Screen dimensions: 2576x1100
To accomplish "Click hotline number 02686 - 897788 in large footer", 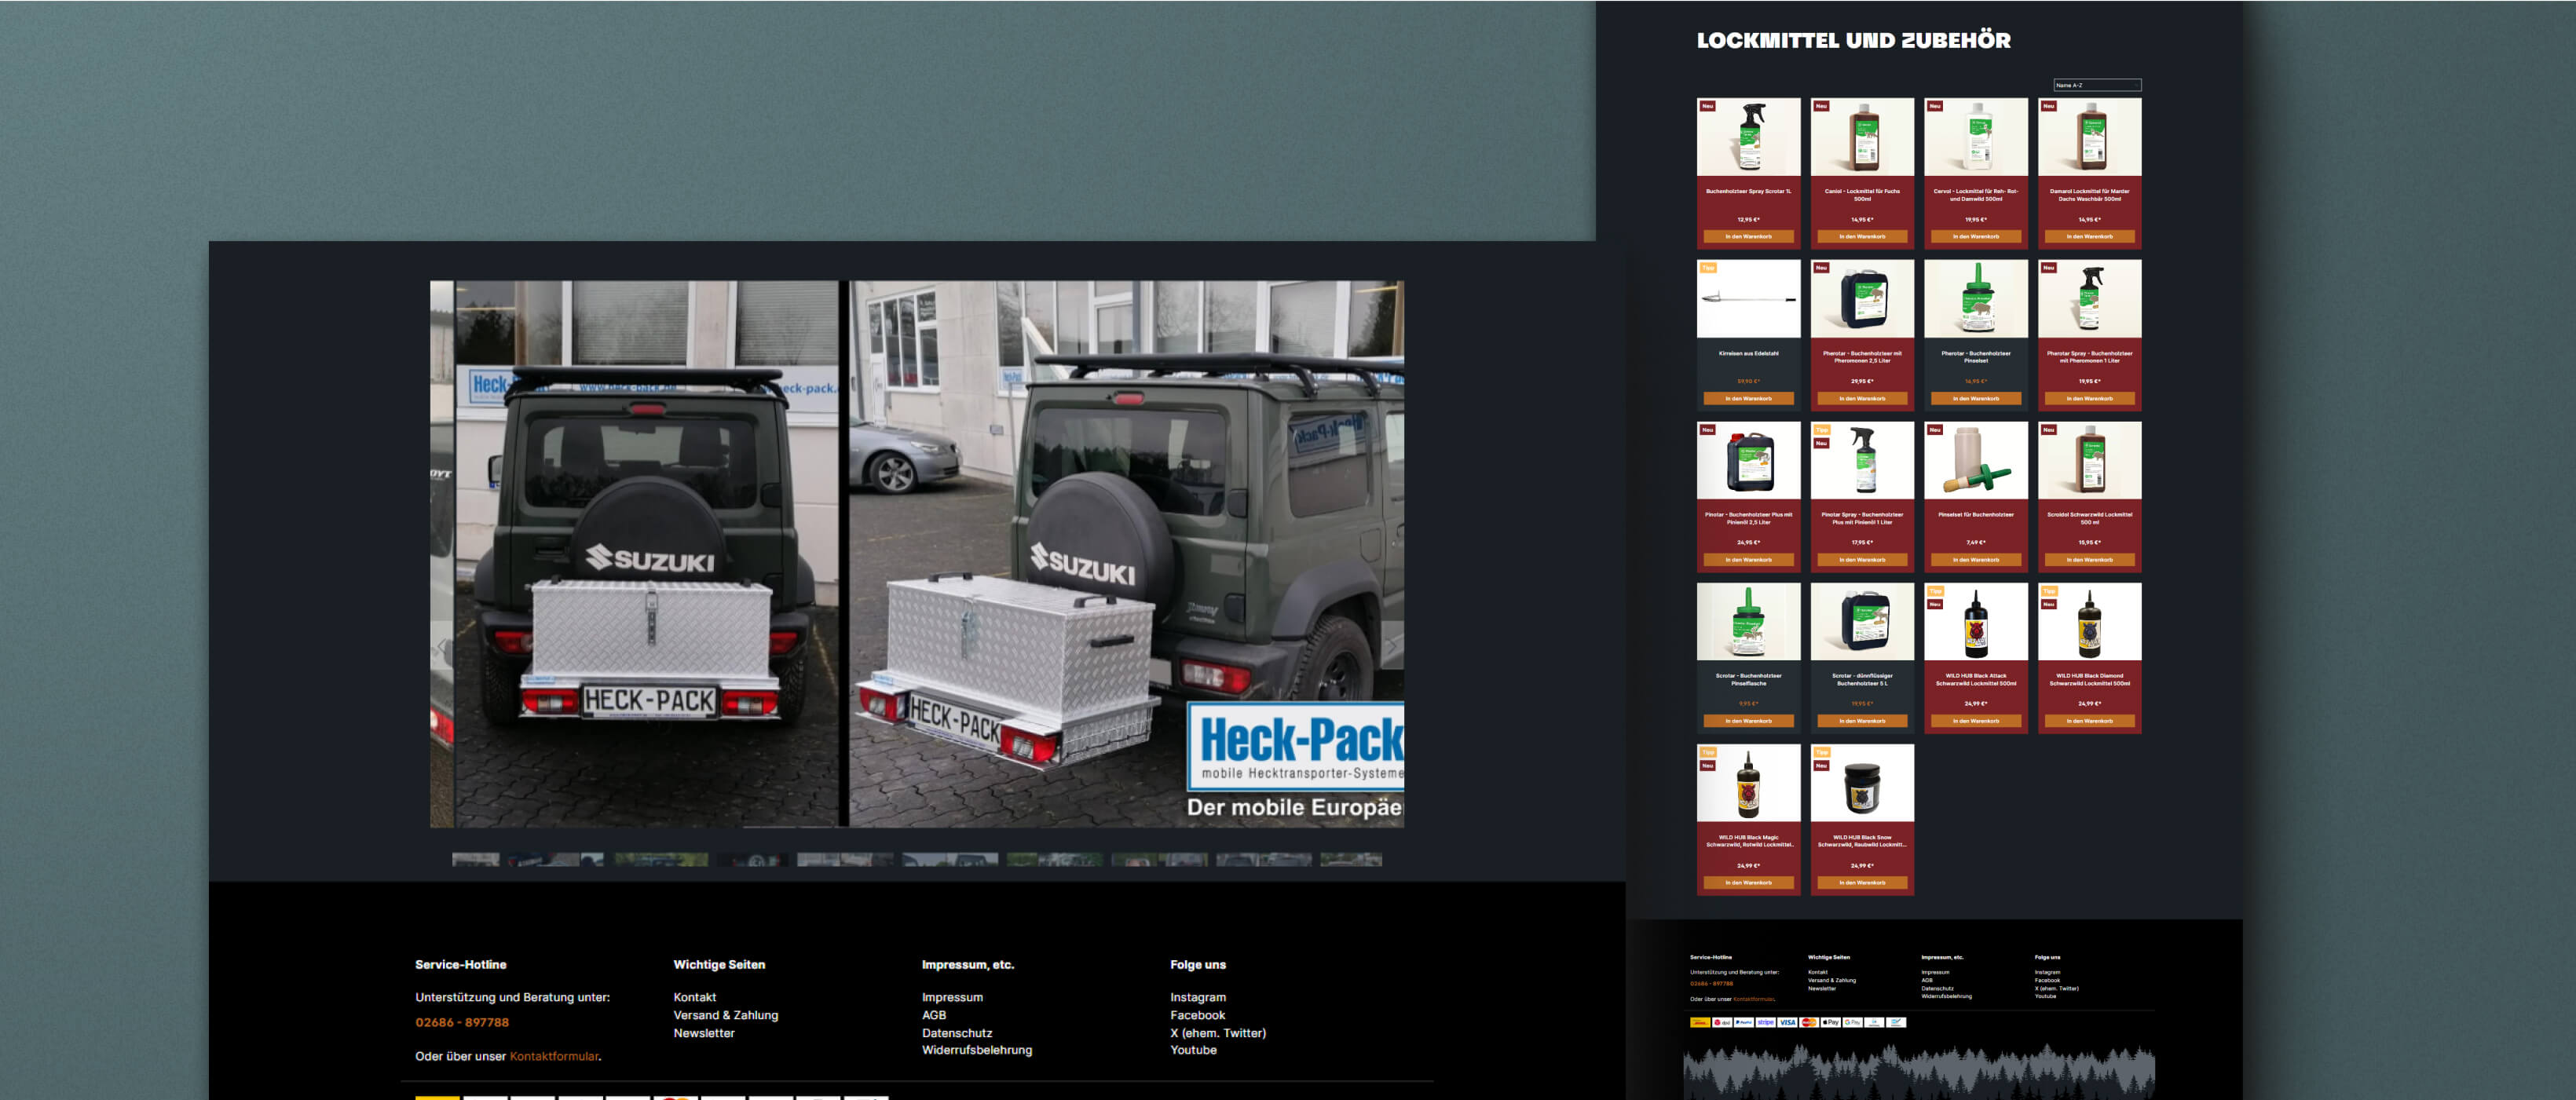I will pos(462,1022).
